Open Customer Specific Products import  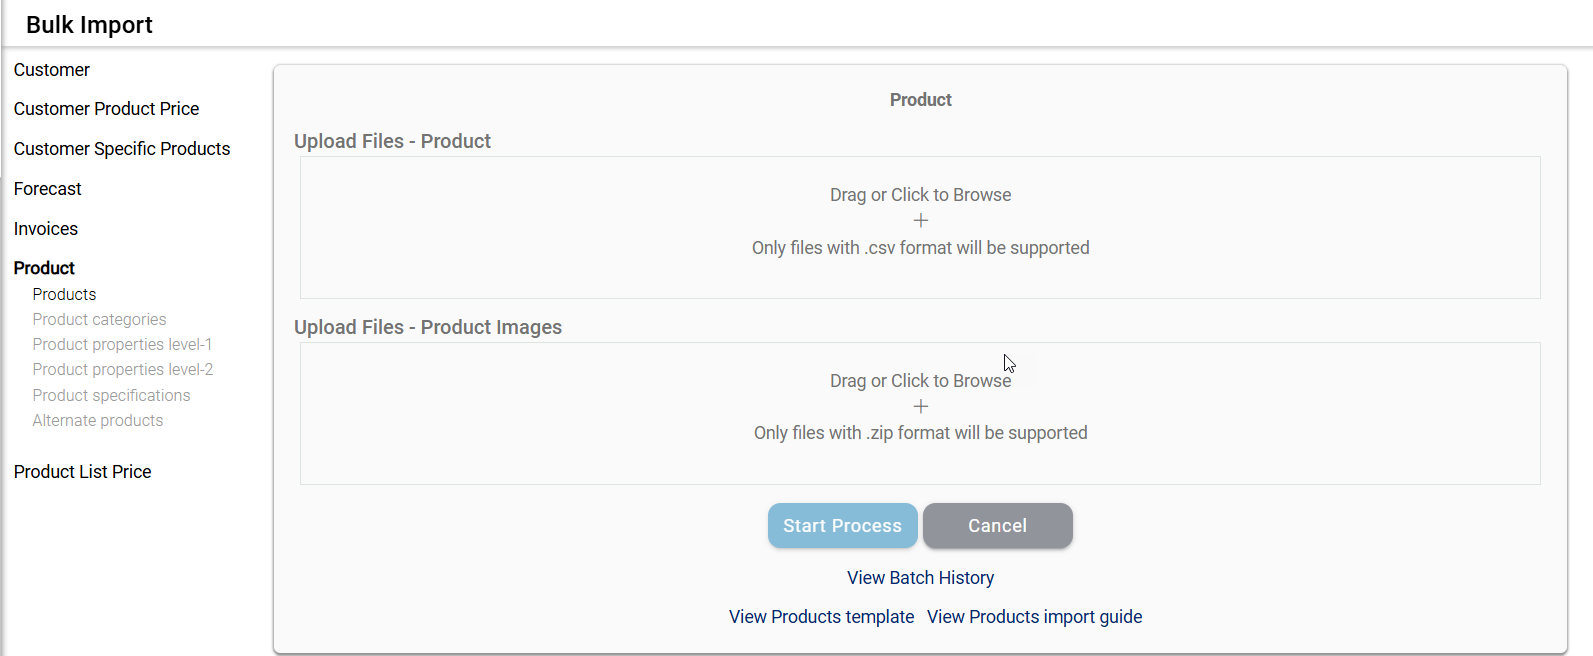point(122,149)
